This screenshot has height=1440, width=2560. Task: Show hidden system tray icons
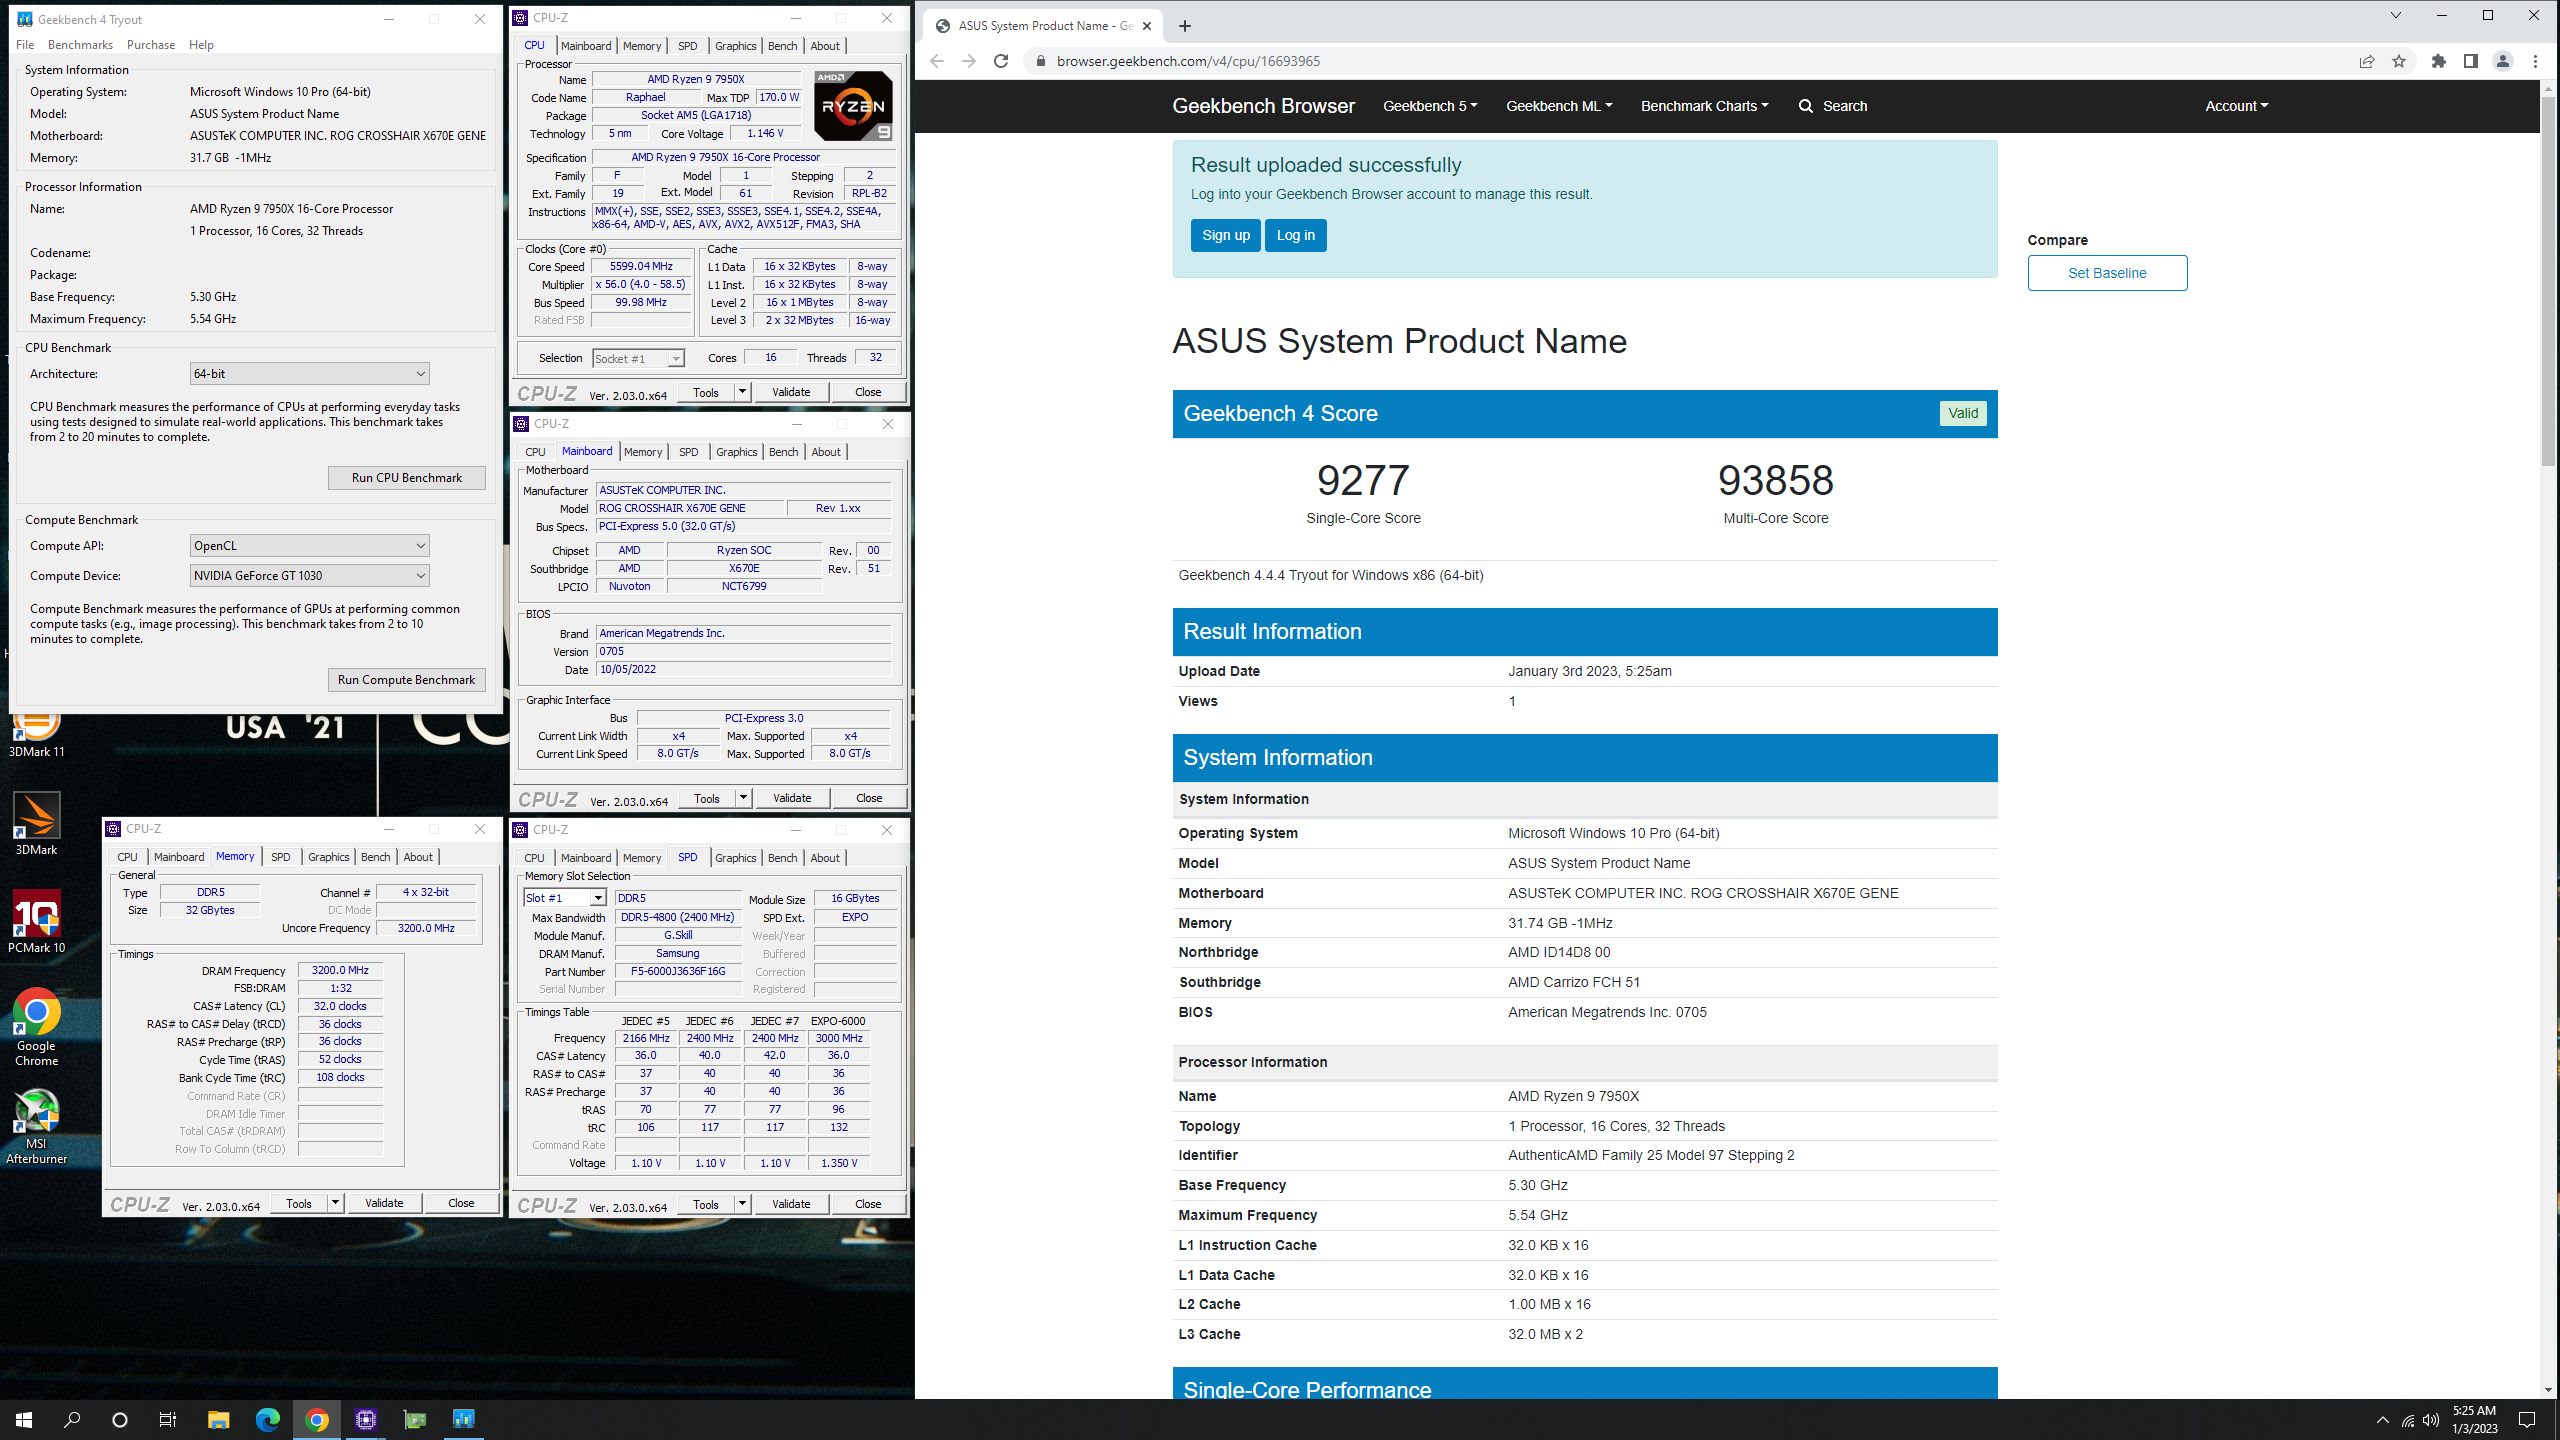pyautogui.click(x=2383, y=1421)
